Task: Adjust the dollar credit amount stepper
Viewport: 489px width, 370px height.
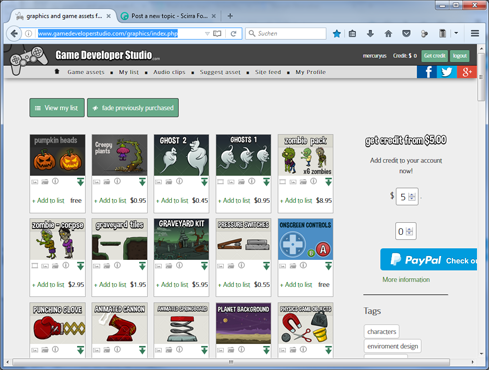Action: (412, 197)
